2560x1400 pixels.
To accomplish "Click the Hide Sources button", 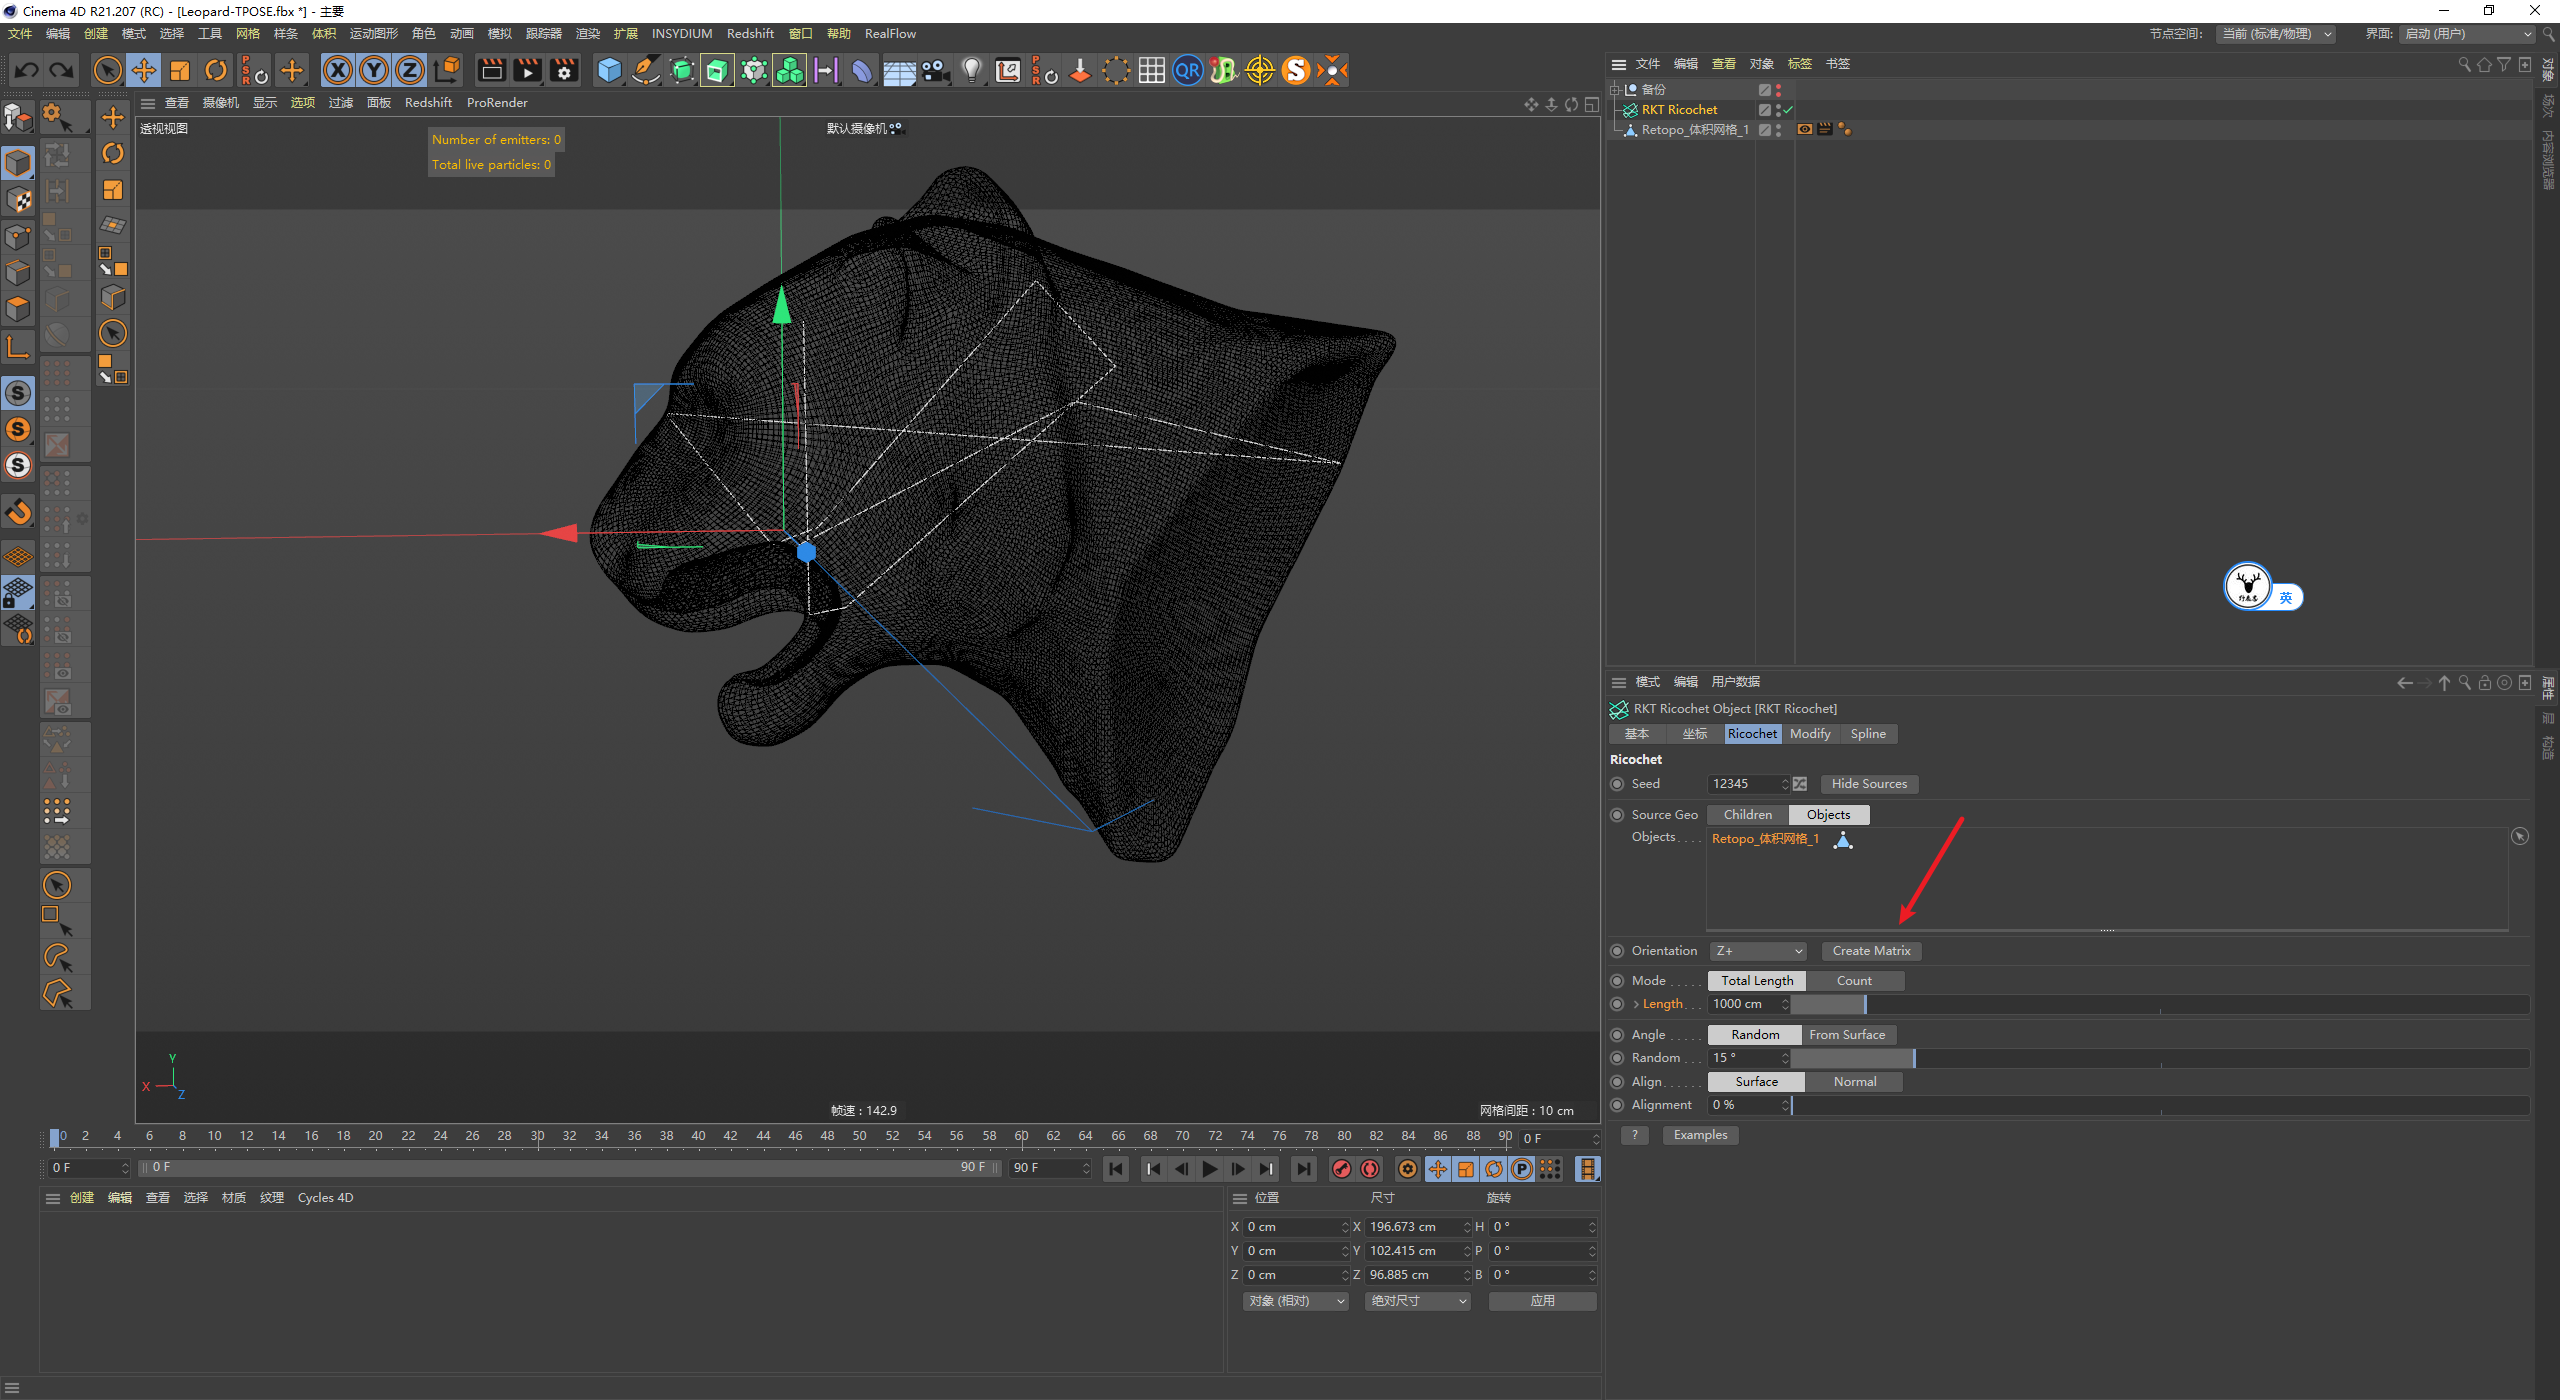I will click(x=1869, y=784).
